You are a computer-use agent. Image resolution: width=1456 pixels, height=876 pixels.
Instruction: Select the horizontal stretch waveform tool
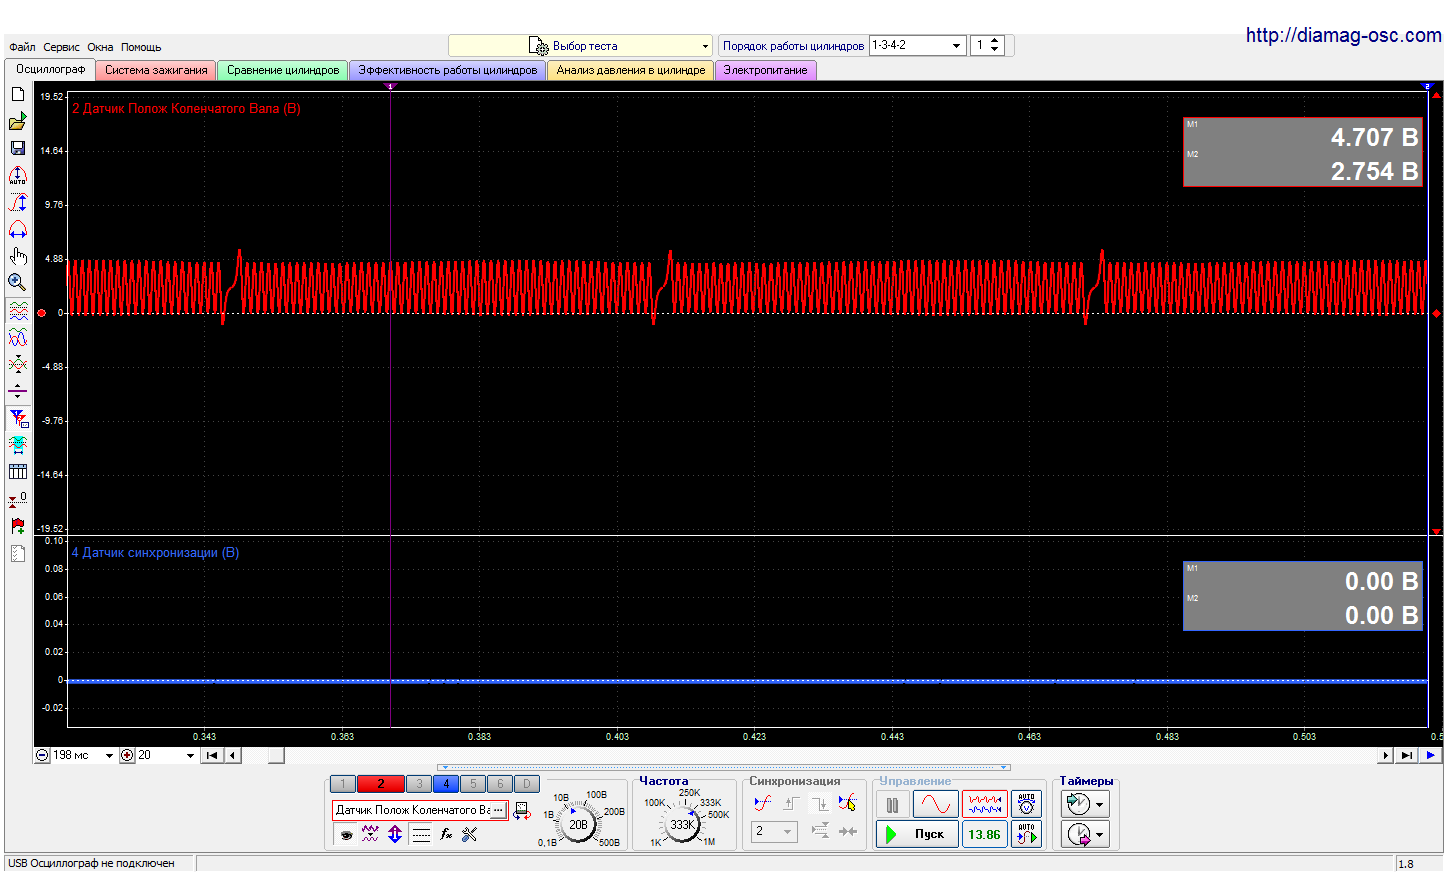click(x=18, y=229)
